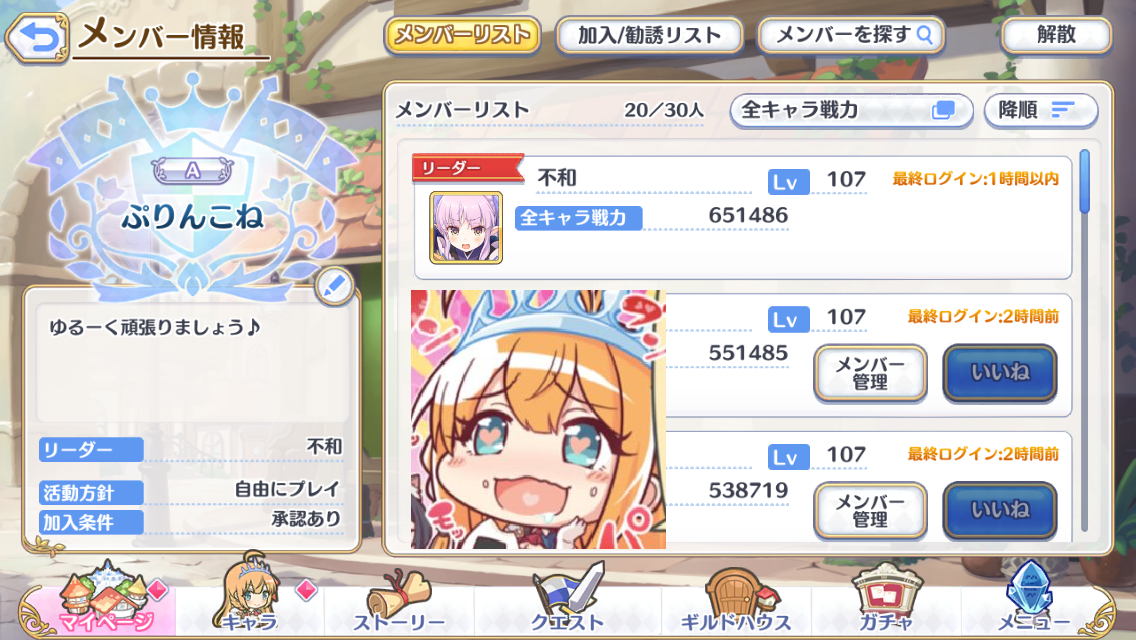Open the クエスト sword icon
Image resolution: width=1136 pixels, height=640 pixels.
click(x=567, y=600)
